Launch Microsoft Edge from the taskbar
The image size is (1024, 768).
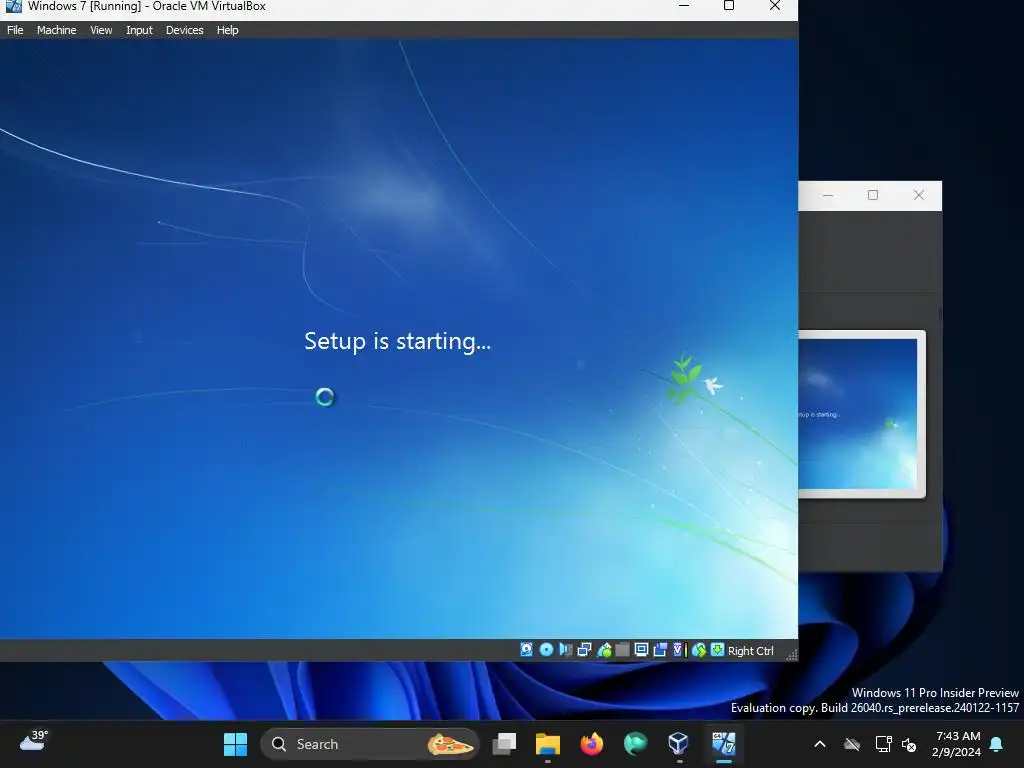[x=635, y=744]
